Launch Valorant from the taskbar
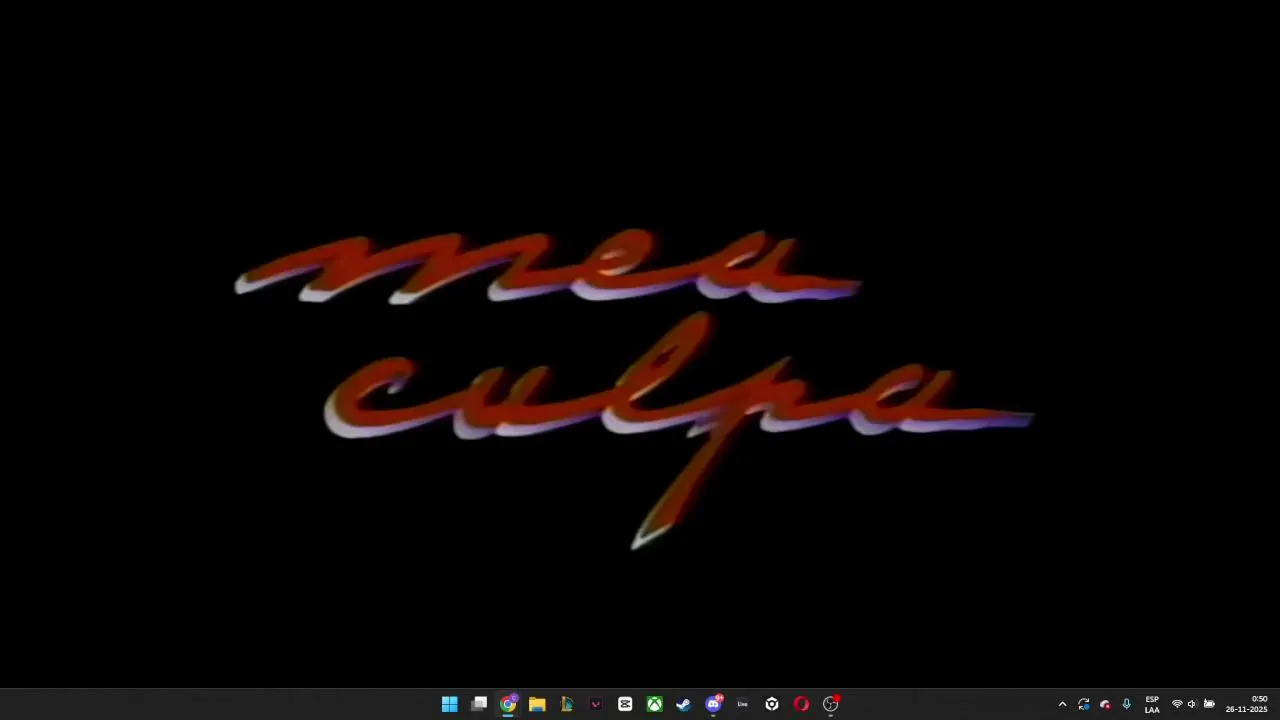1280x720 pixels. [x=596, y=704]
